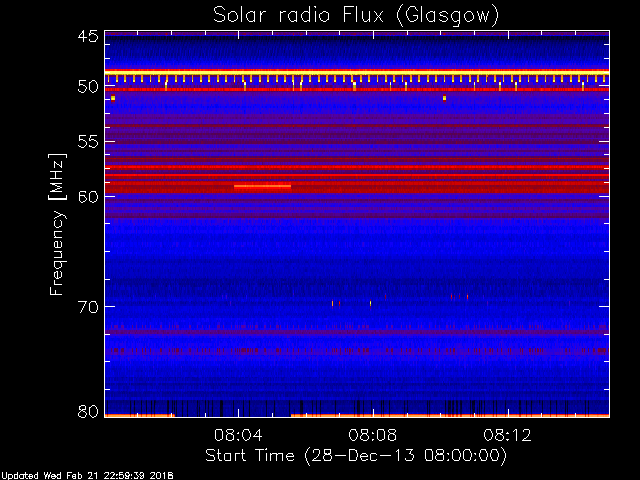Click the yellow dot near 51 MHz after 08:08
The image size is (640, 480).
(x=444, y=98)
